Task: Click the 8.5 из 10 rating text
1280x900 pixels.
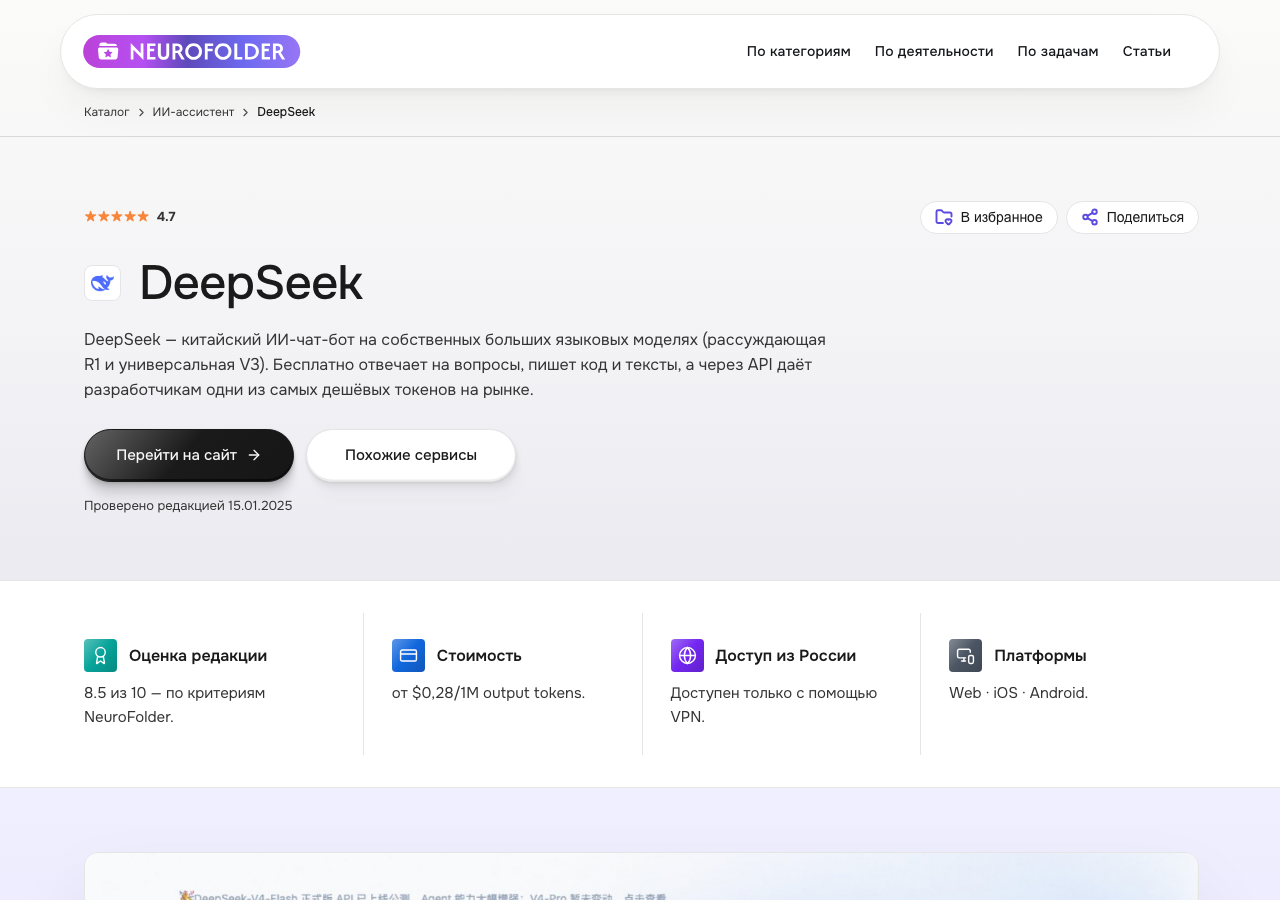Action: coord(175,704)
